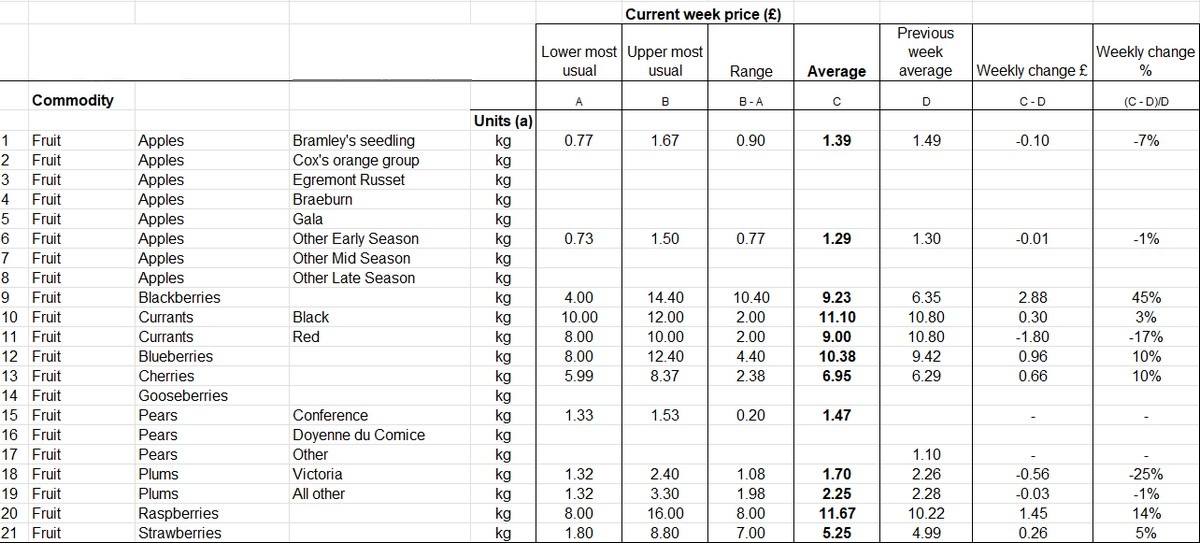Image resolution: width=1200 pixels, height=543 pixels.
Task: Click the 'Previous week average' header
Action: pyautogui.click(x=925, y=52)
